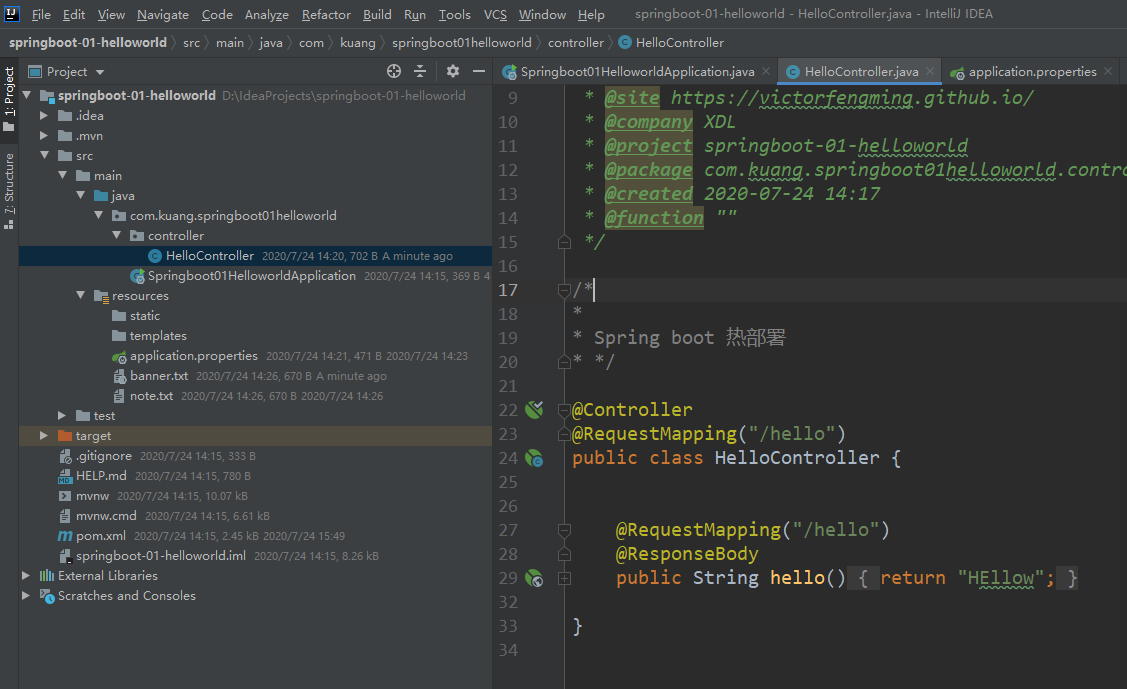Click the locate-in-project crosshair icon
This screenshot has height=689, width=1127.
pos(394,71)
